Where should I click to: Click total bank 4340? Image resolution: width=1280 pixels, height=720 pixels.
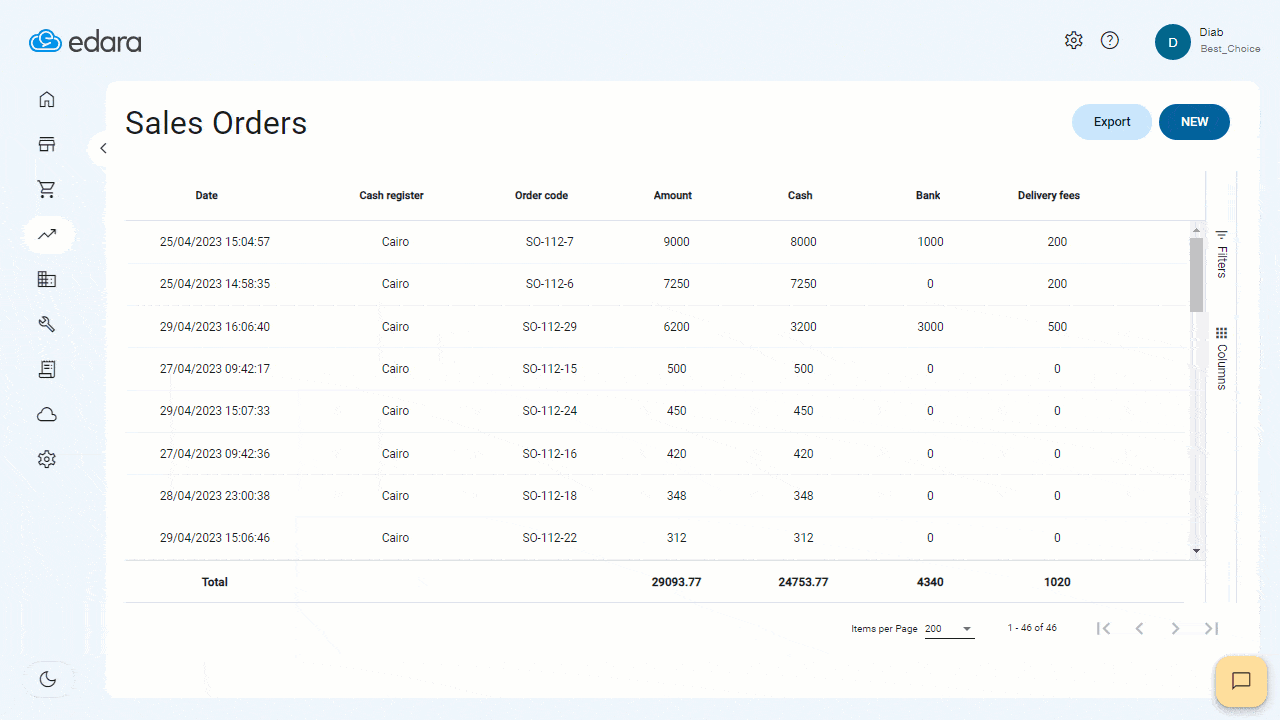tap(930, 582)
